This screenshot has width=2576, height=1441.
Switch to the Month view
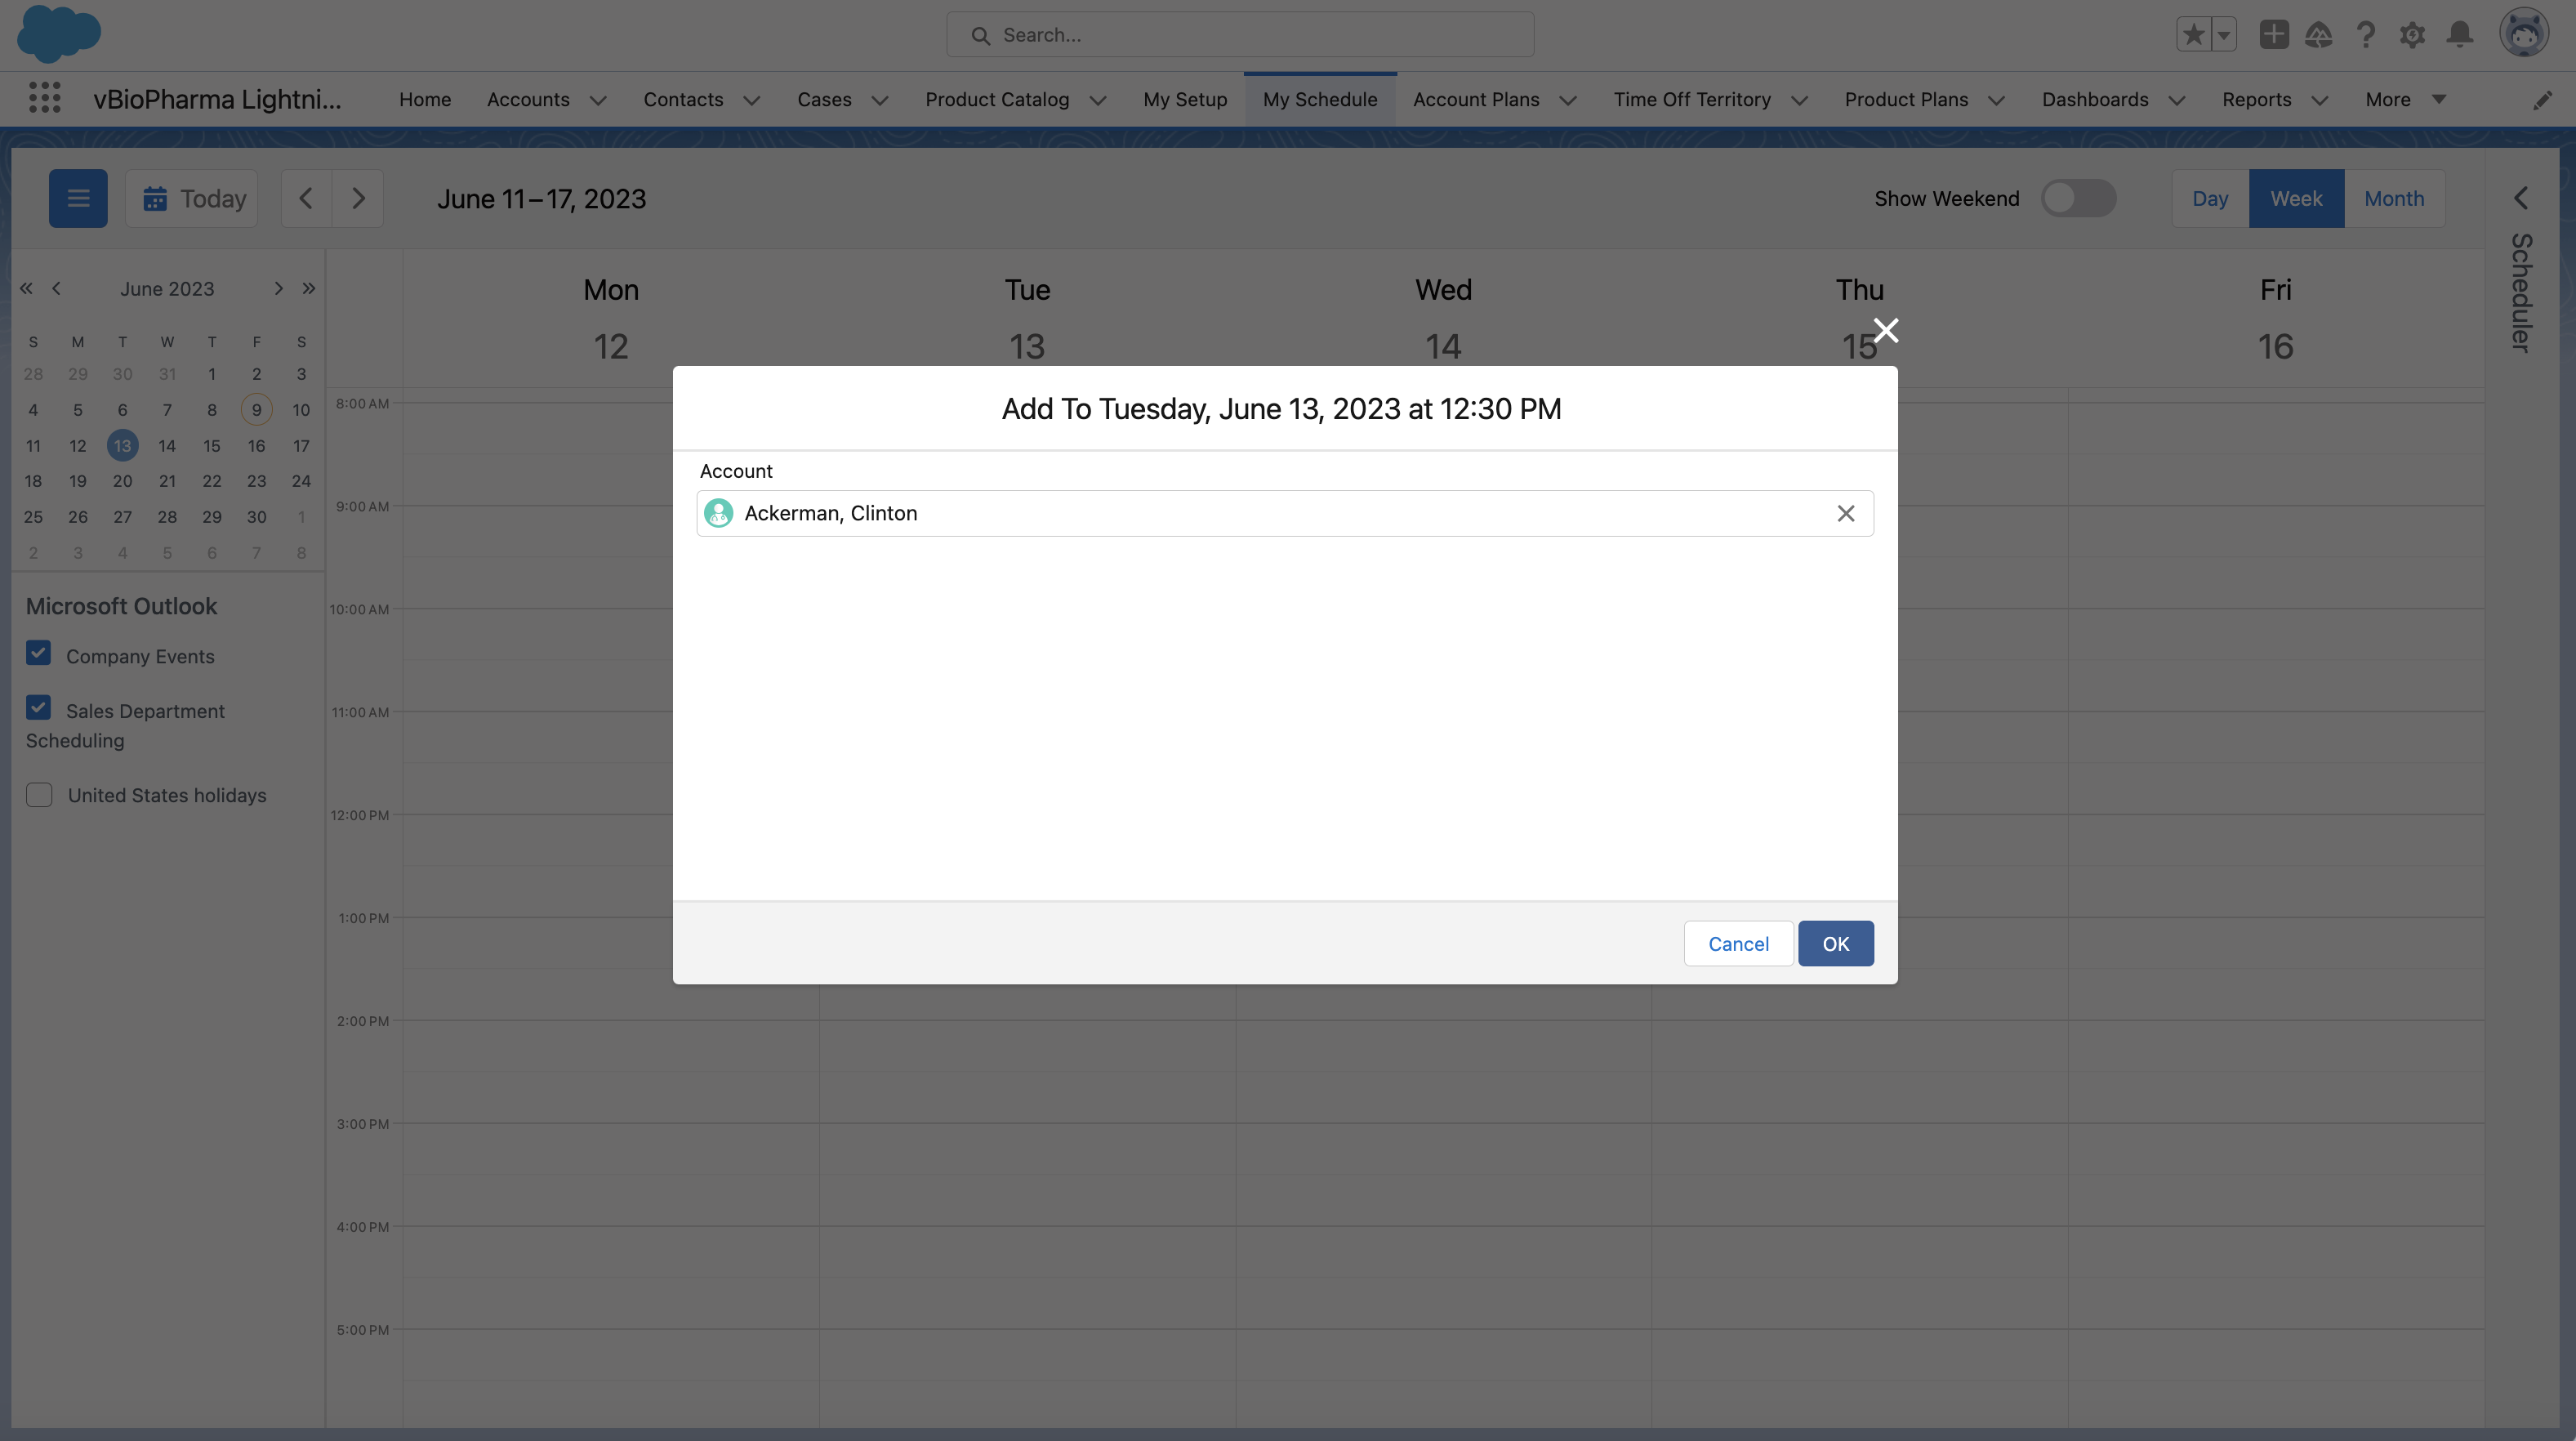point(2393,198)
